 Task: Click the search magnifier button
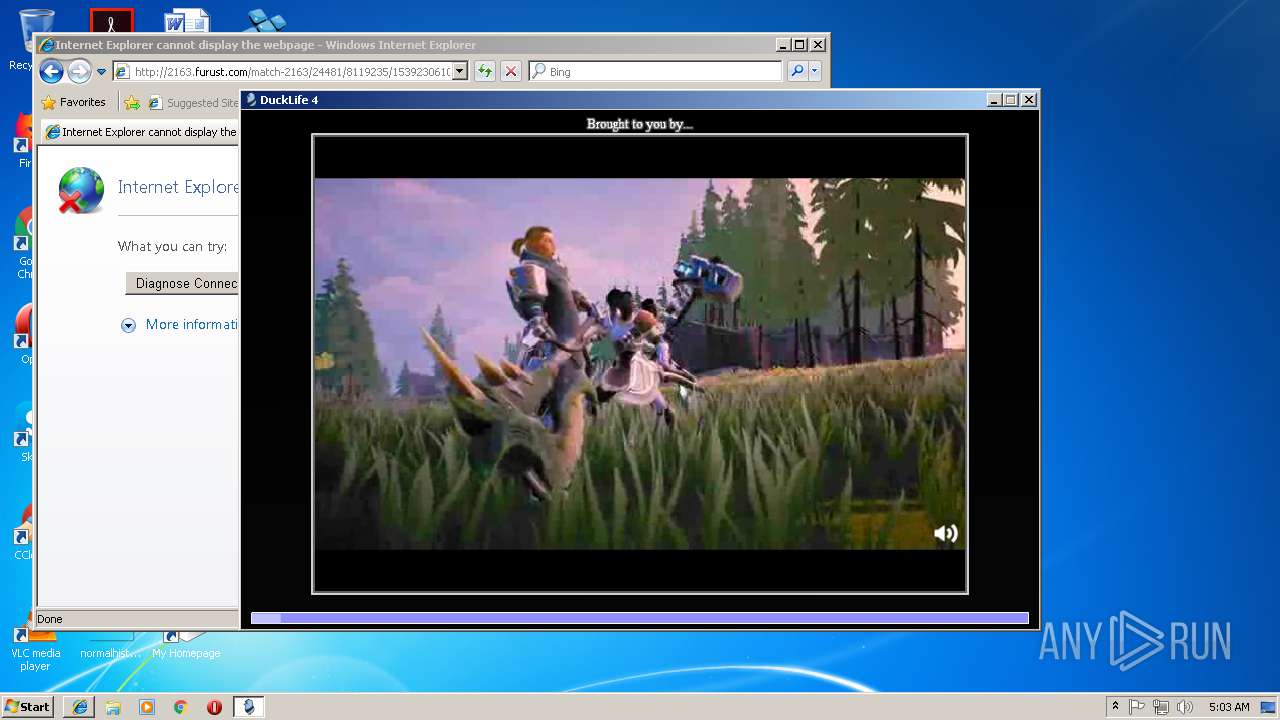pos(797,71)
